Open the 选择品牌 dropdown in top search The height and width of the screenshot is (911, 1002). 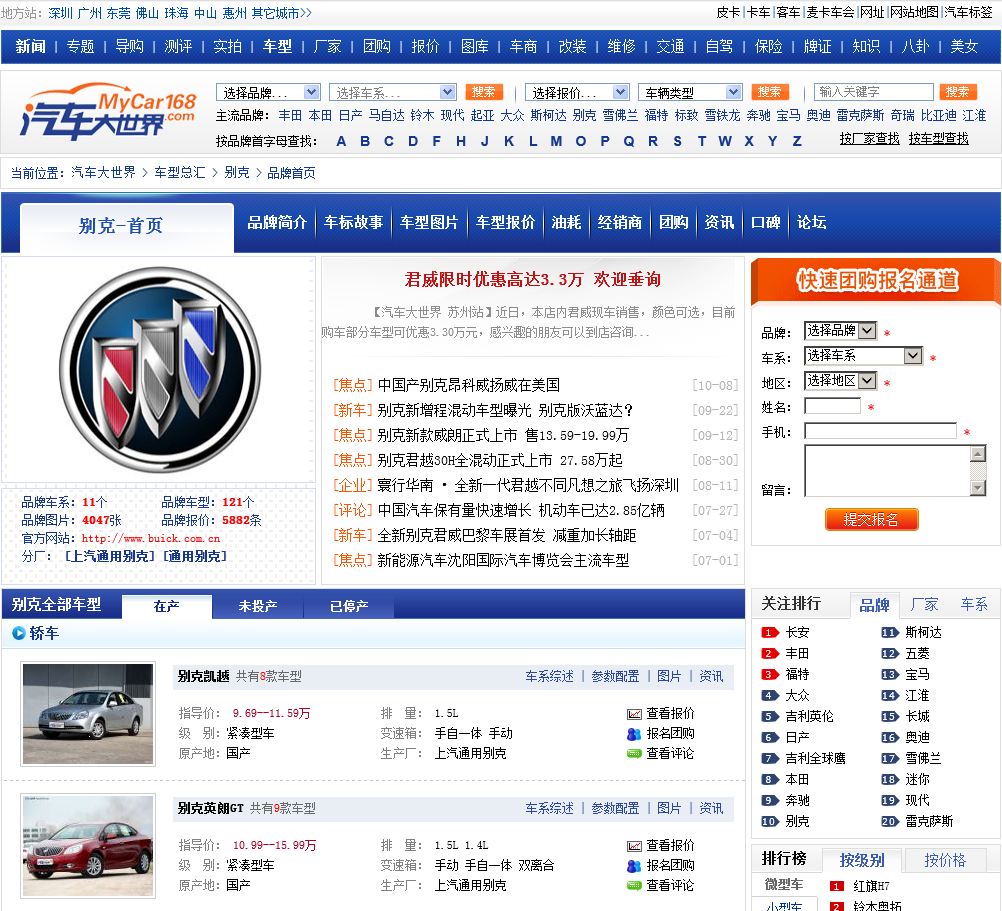pyautogui.click(x=268, y=93)
